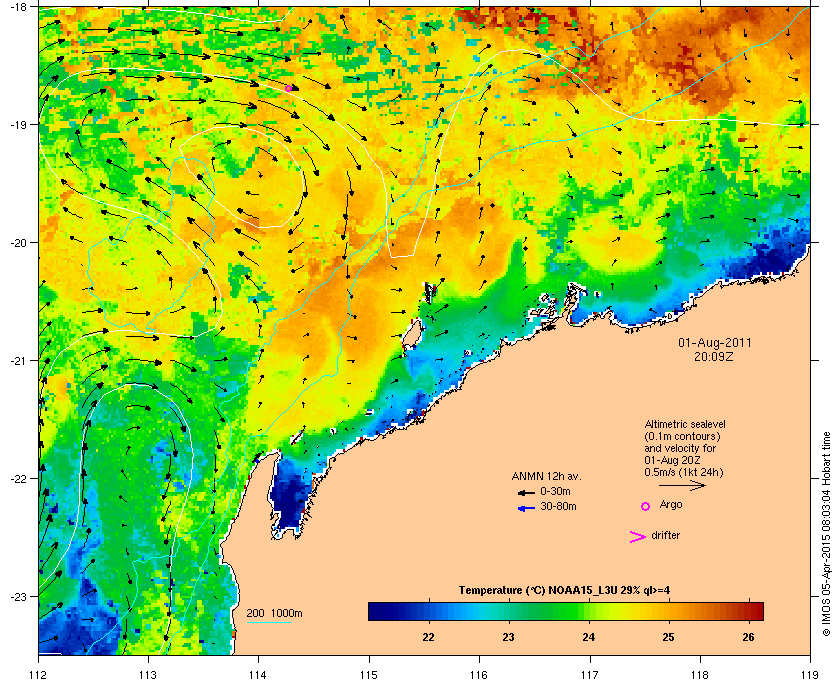Click the green 23.5 degree region of colorbar
The image size is (840, 680).
[549, 611]
